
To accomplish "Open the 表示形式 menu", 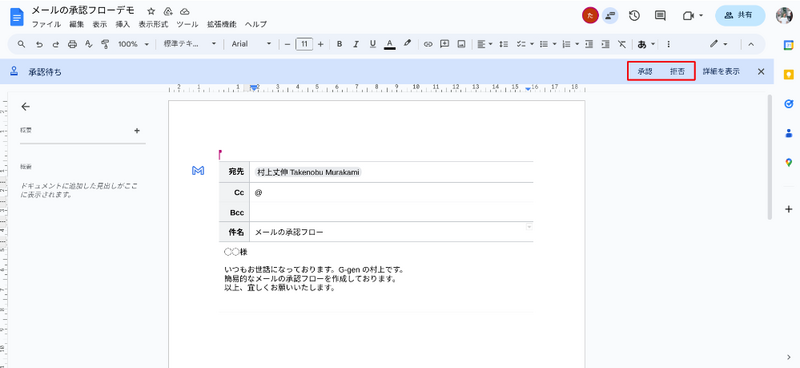I will pos(153,24).
